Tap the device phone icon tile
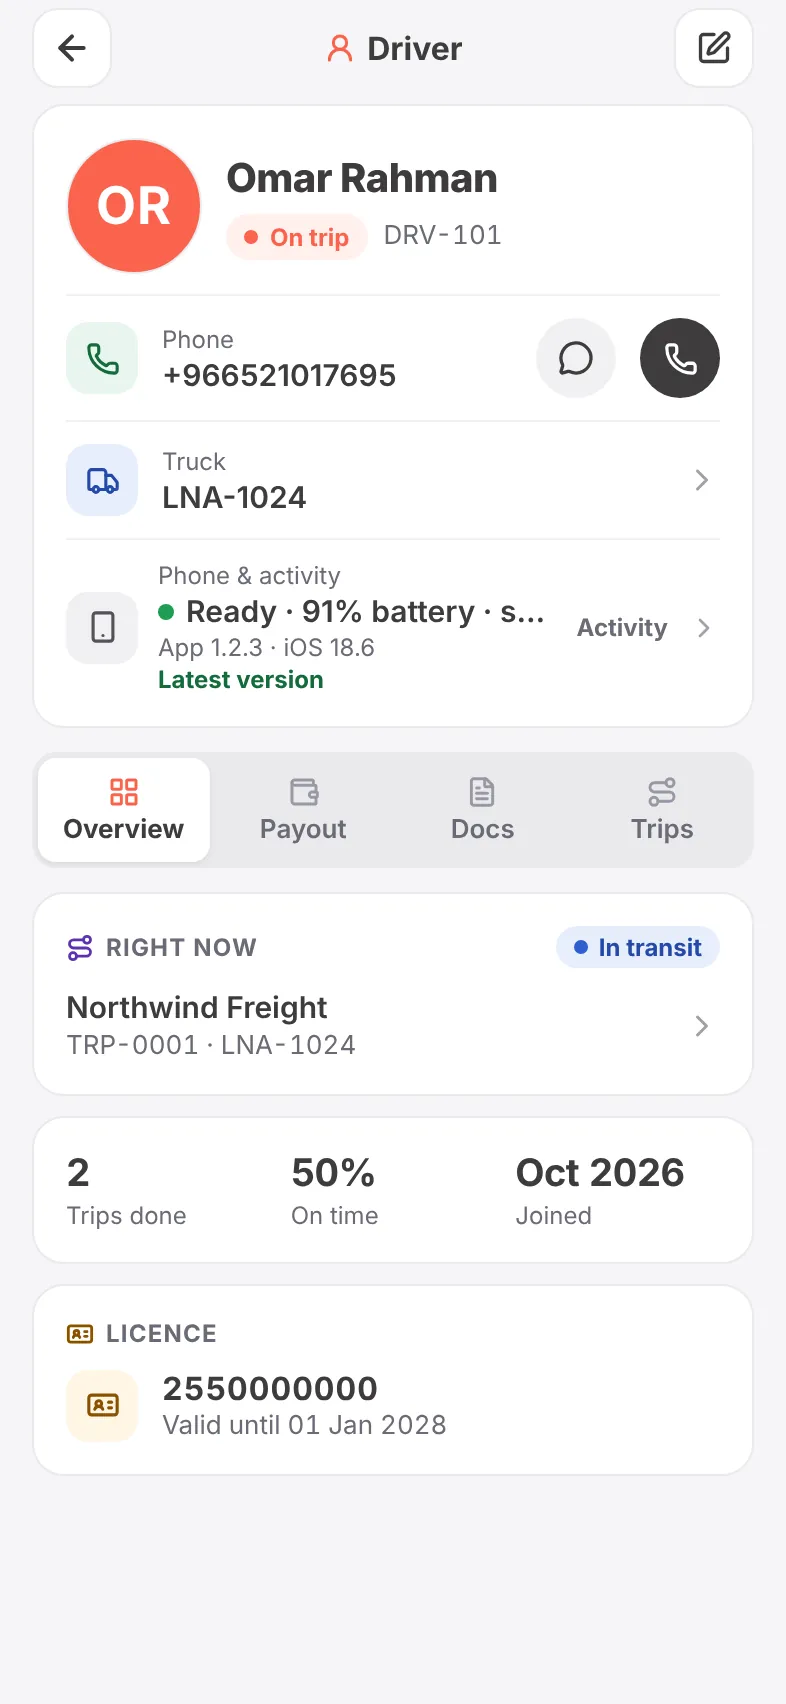Viewport: 786px width, 1704px height. (x=102, y=628)
